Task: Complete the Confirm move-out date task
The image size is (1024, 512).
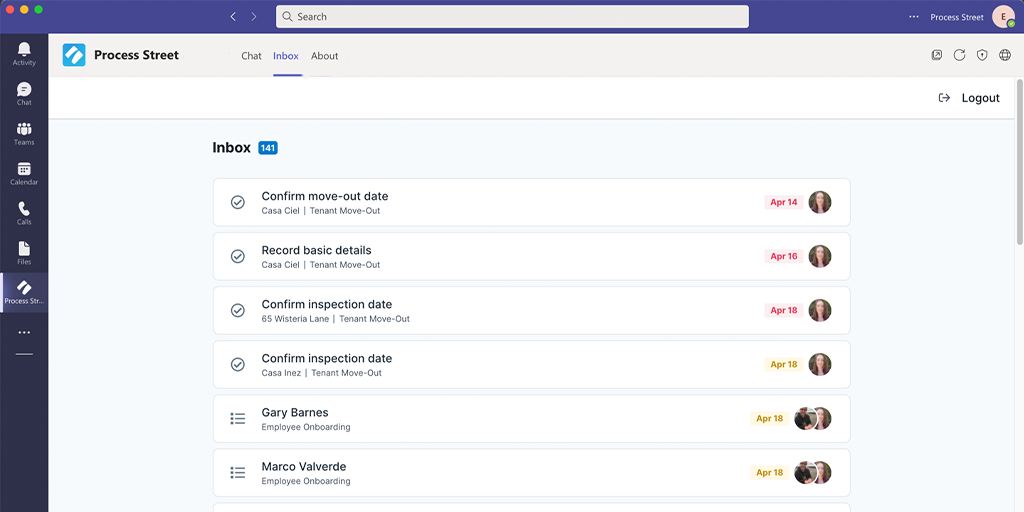Action: pyautogui.click(x=238, y=202)
